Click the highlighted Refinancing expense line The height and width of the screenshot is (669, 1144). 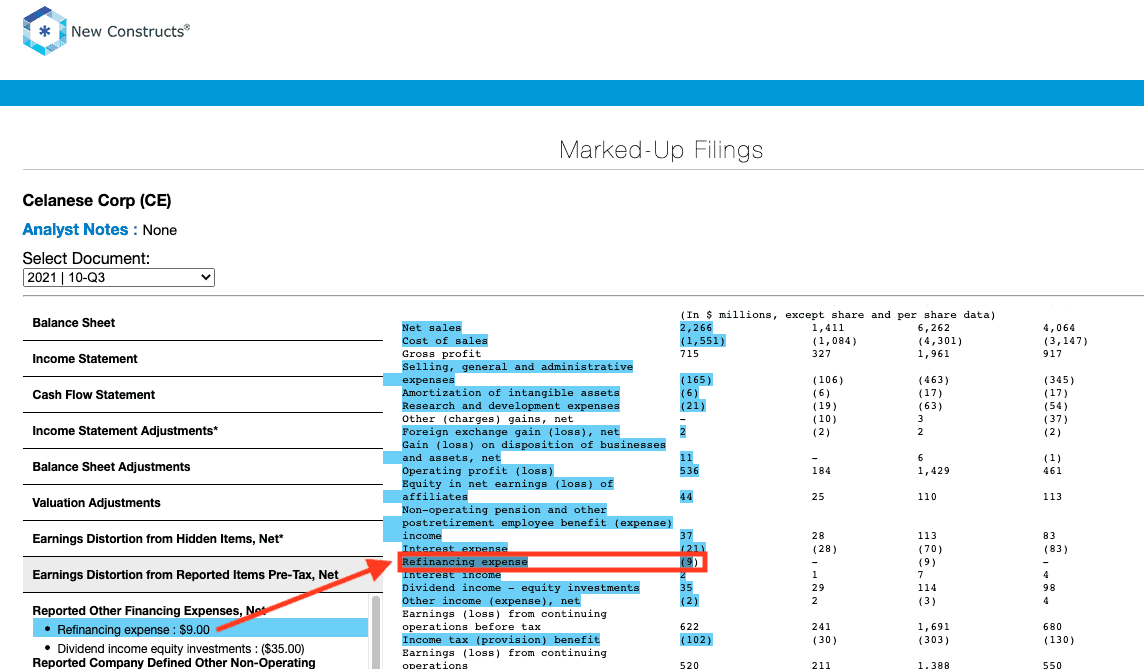pos(465,562)
